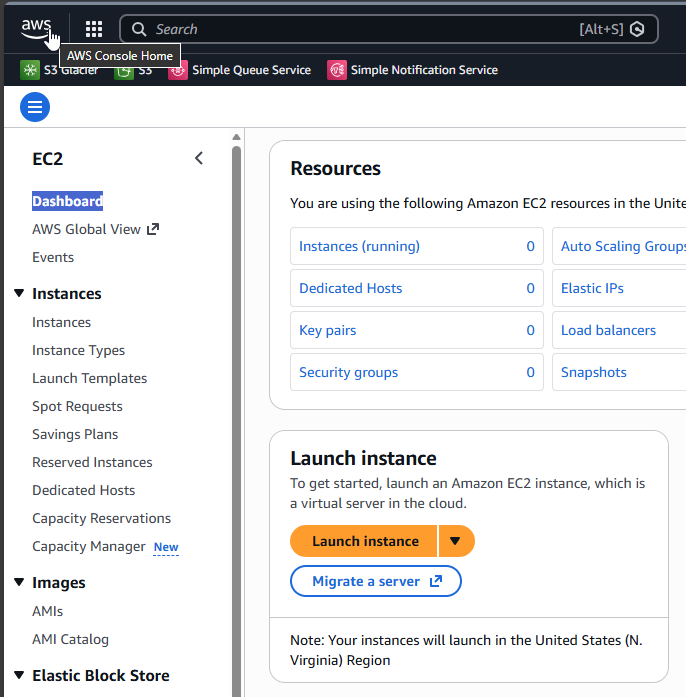The width and height of the screenshot is (686, 697).
Task: Select Dashboard in the sidebar
Action: (x=67, y=201)
